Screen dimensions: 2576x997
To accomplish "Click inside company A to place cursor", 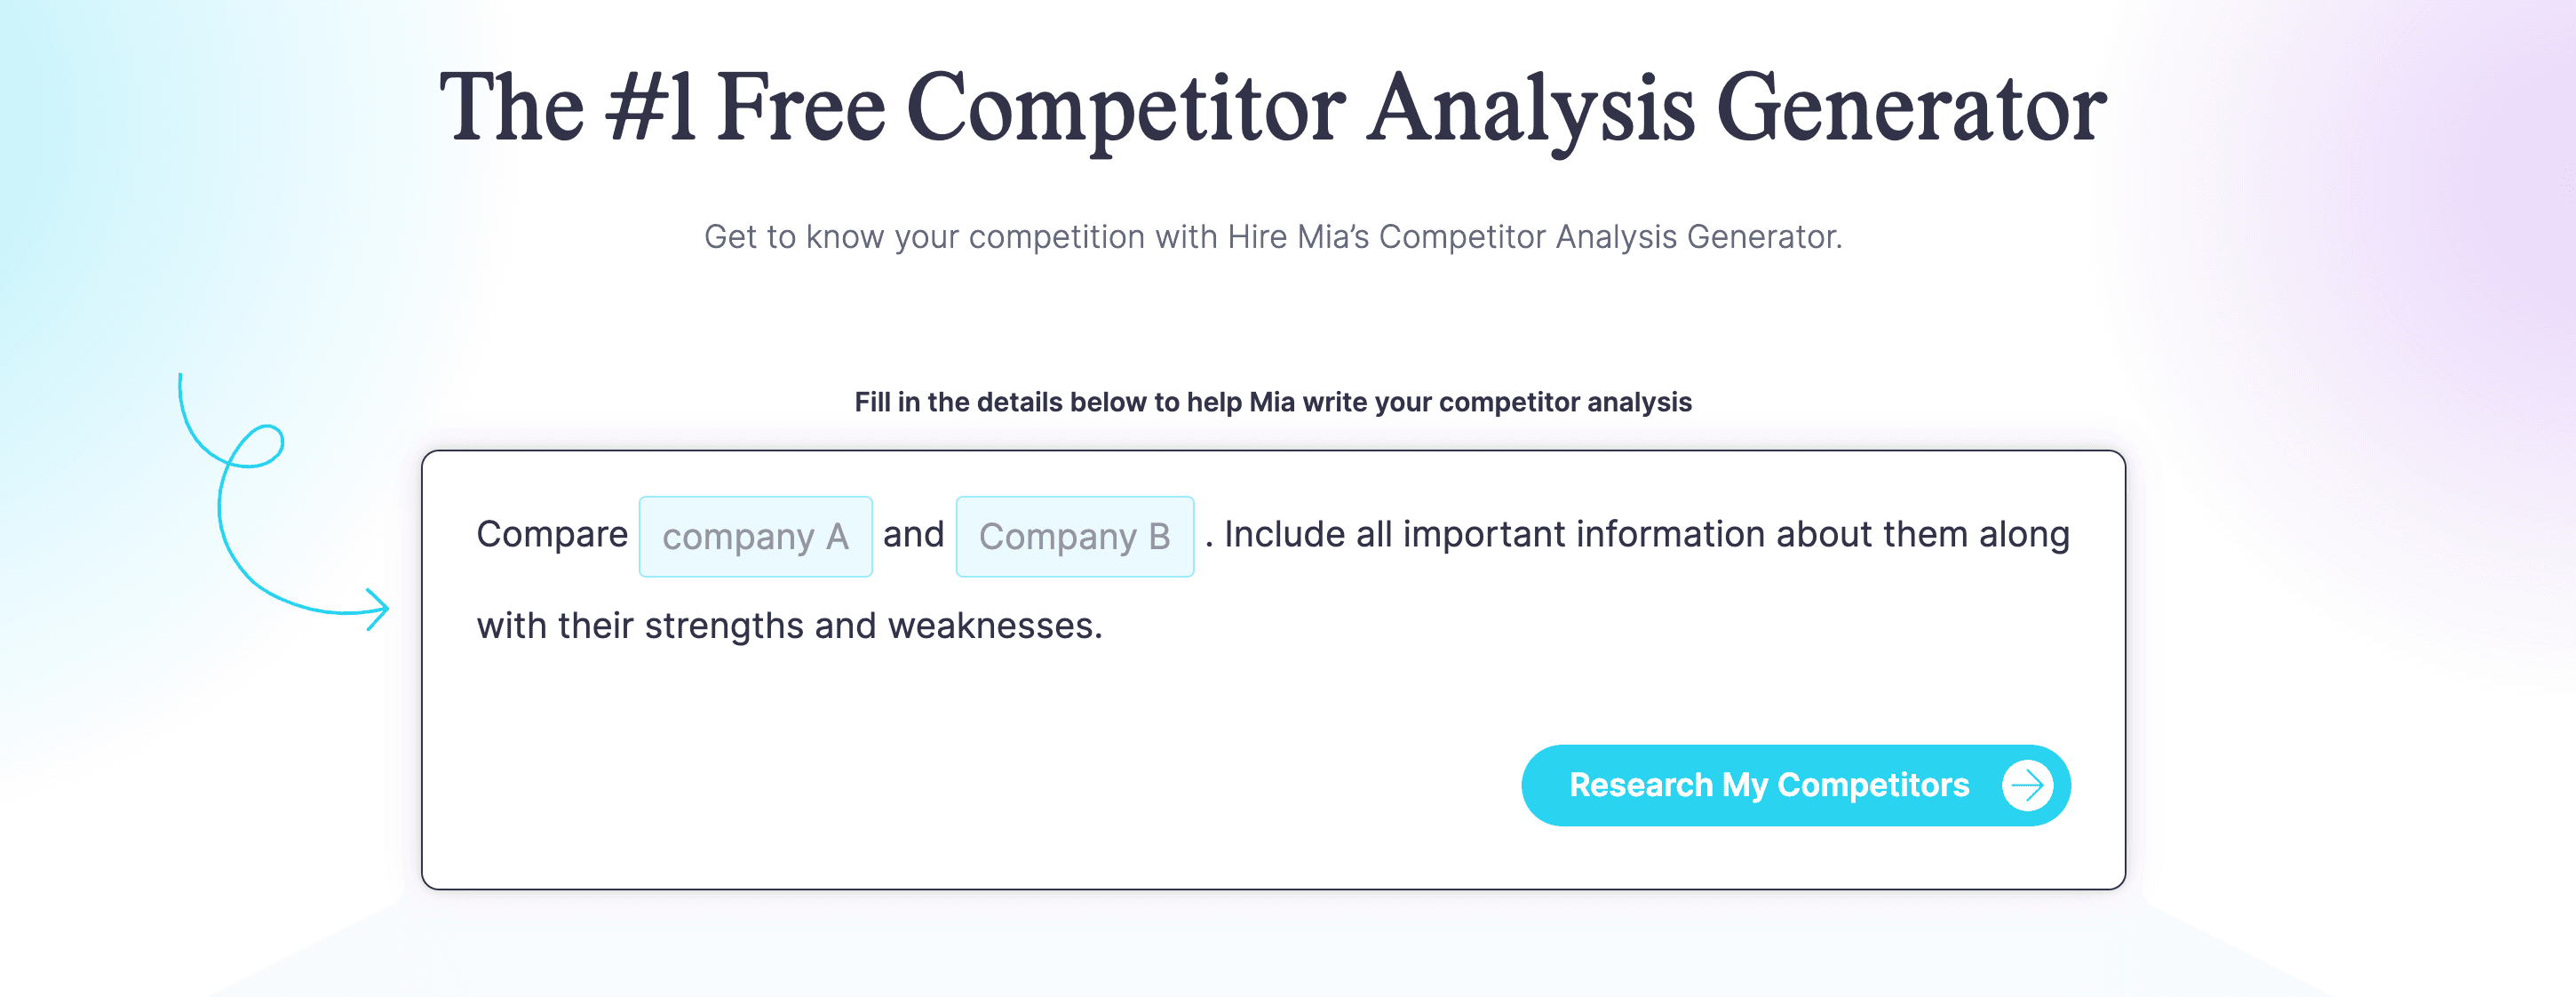I will tap(755, 536).
